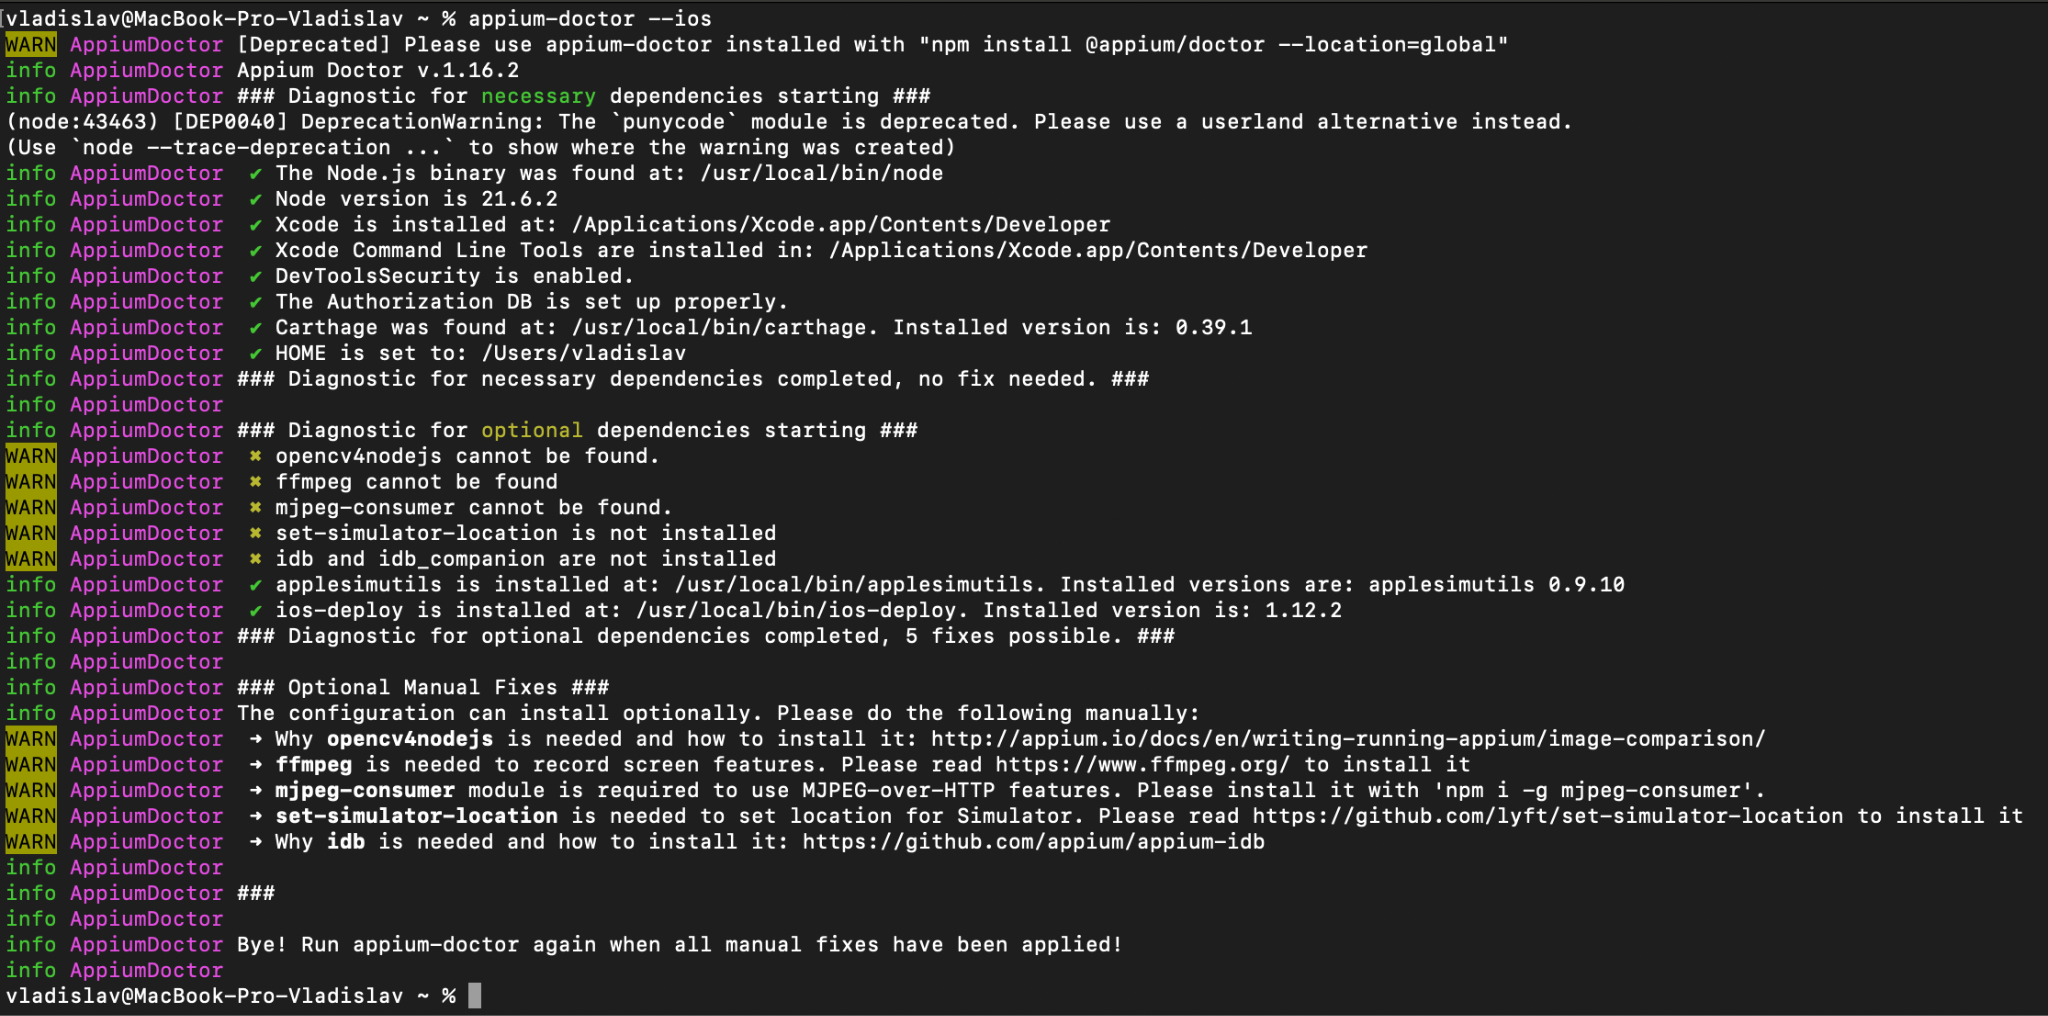Screen dimensions: 2048x1016
Task: Click the yellow X beside mjpeg-consumer cannot be found
Action: [x=256, y=508]
